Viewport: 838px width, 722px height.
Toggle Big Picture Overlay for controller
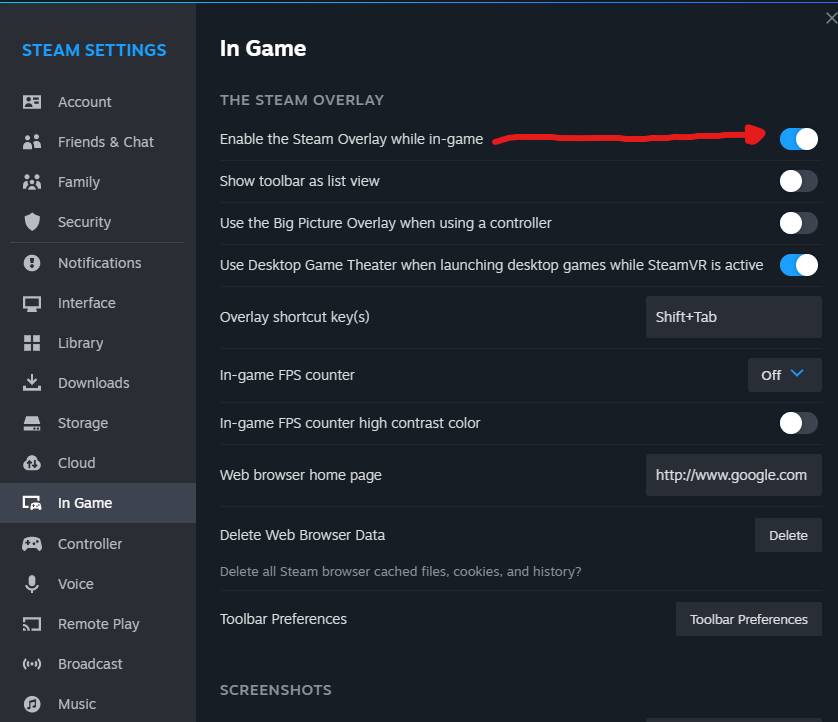pyautogui.click(x=799, y=223)
